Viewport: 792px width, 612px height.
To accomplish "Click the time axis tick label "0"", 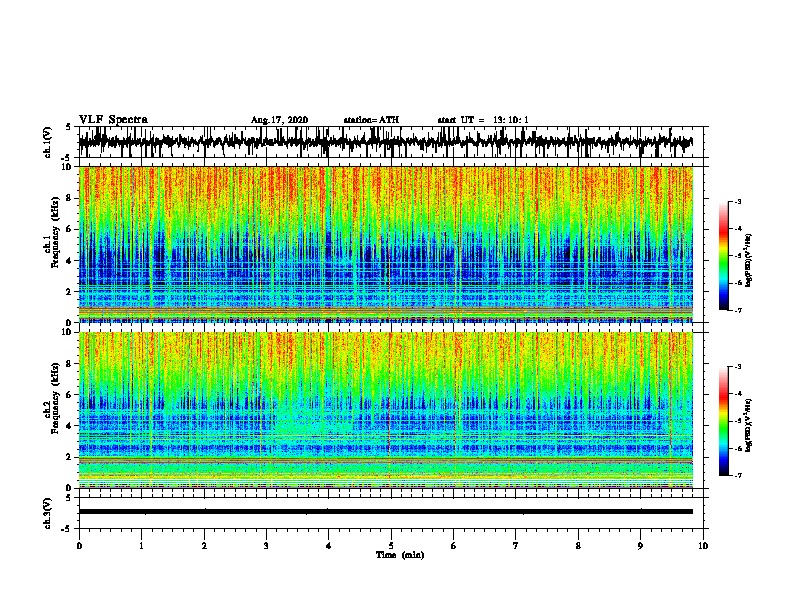I will [79, 546].
